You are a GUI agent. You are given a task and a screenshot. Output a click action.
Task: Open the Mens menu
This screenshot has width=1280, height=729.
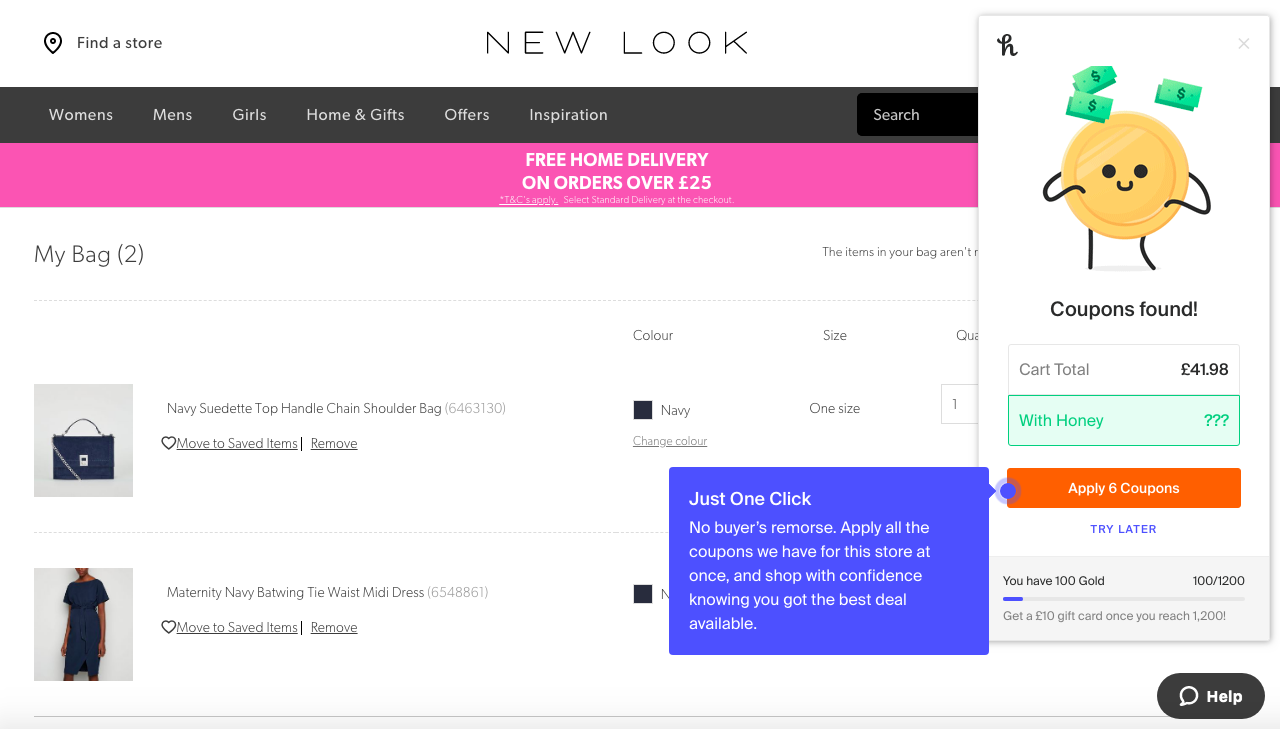172,115
